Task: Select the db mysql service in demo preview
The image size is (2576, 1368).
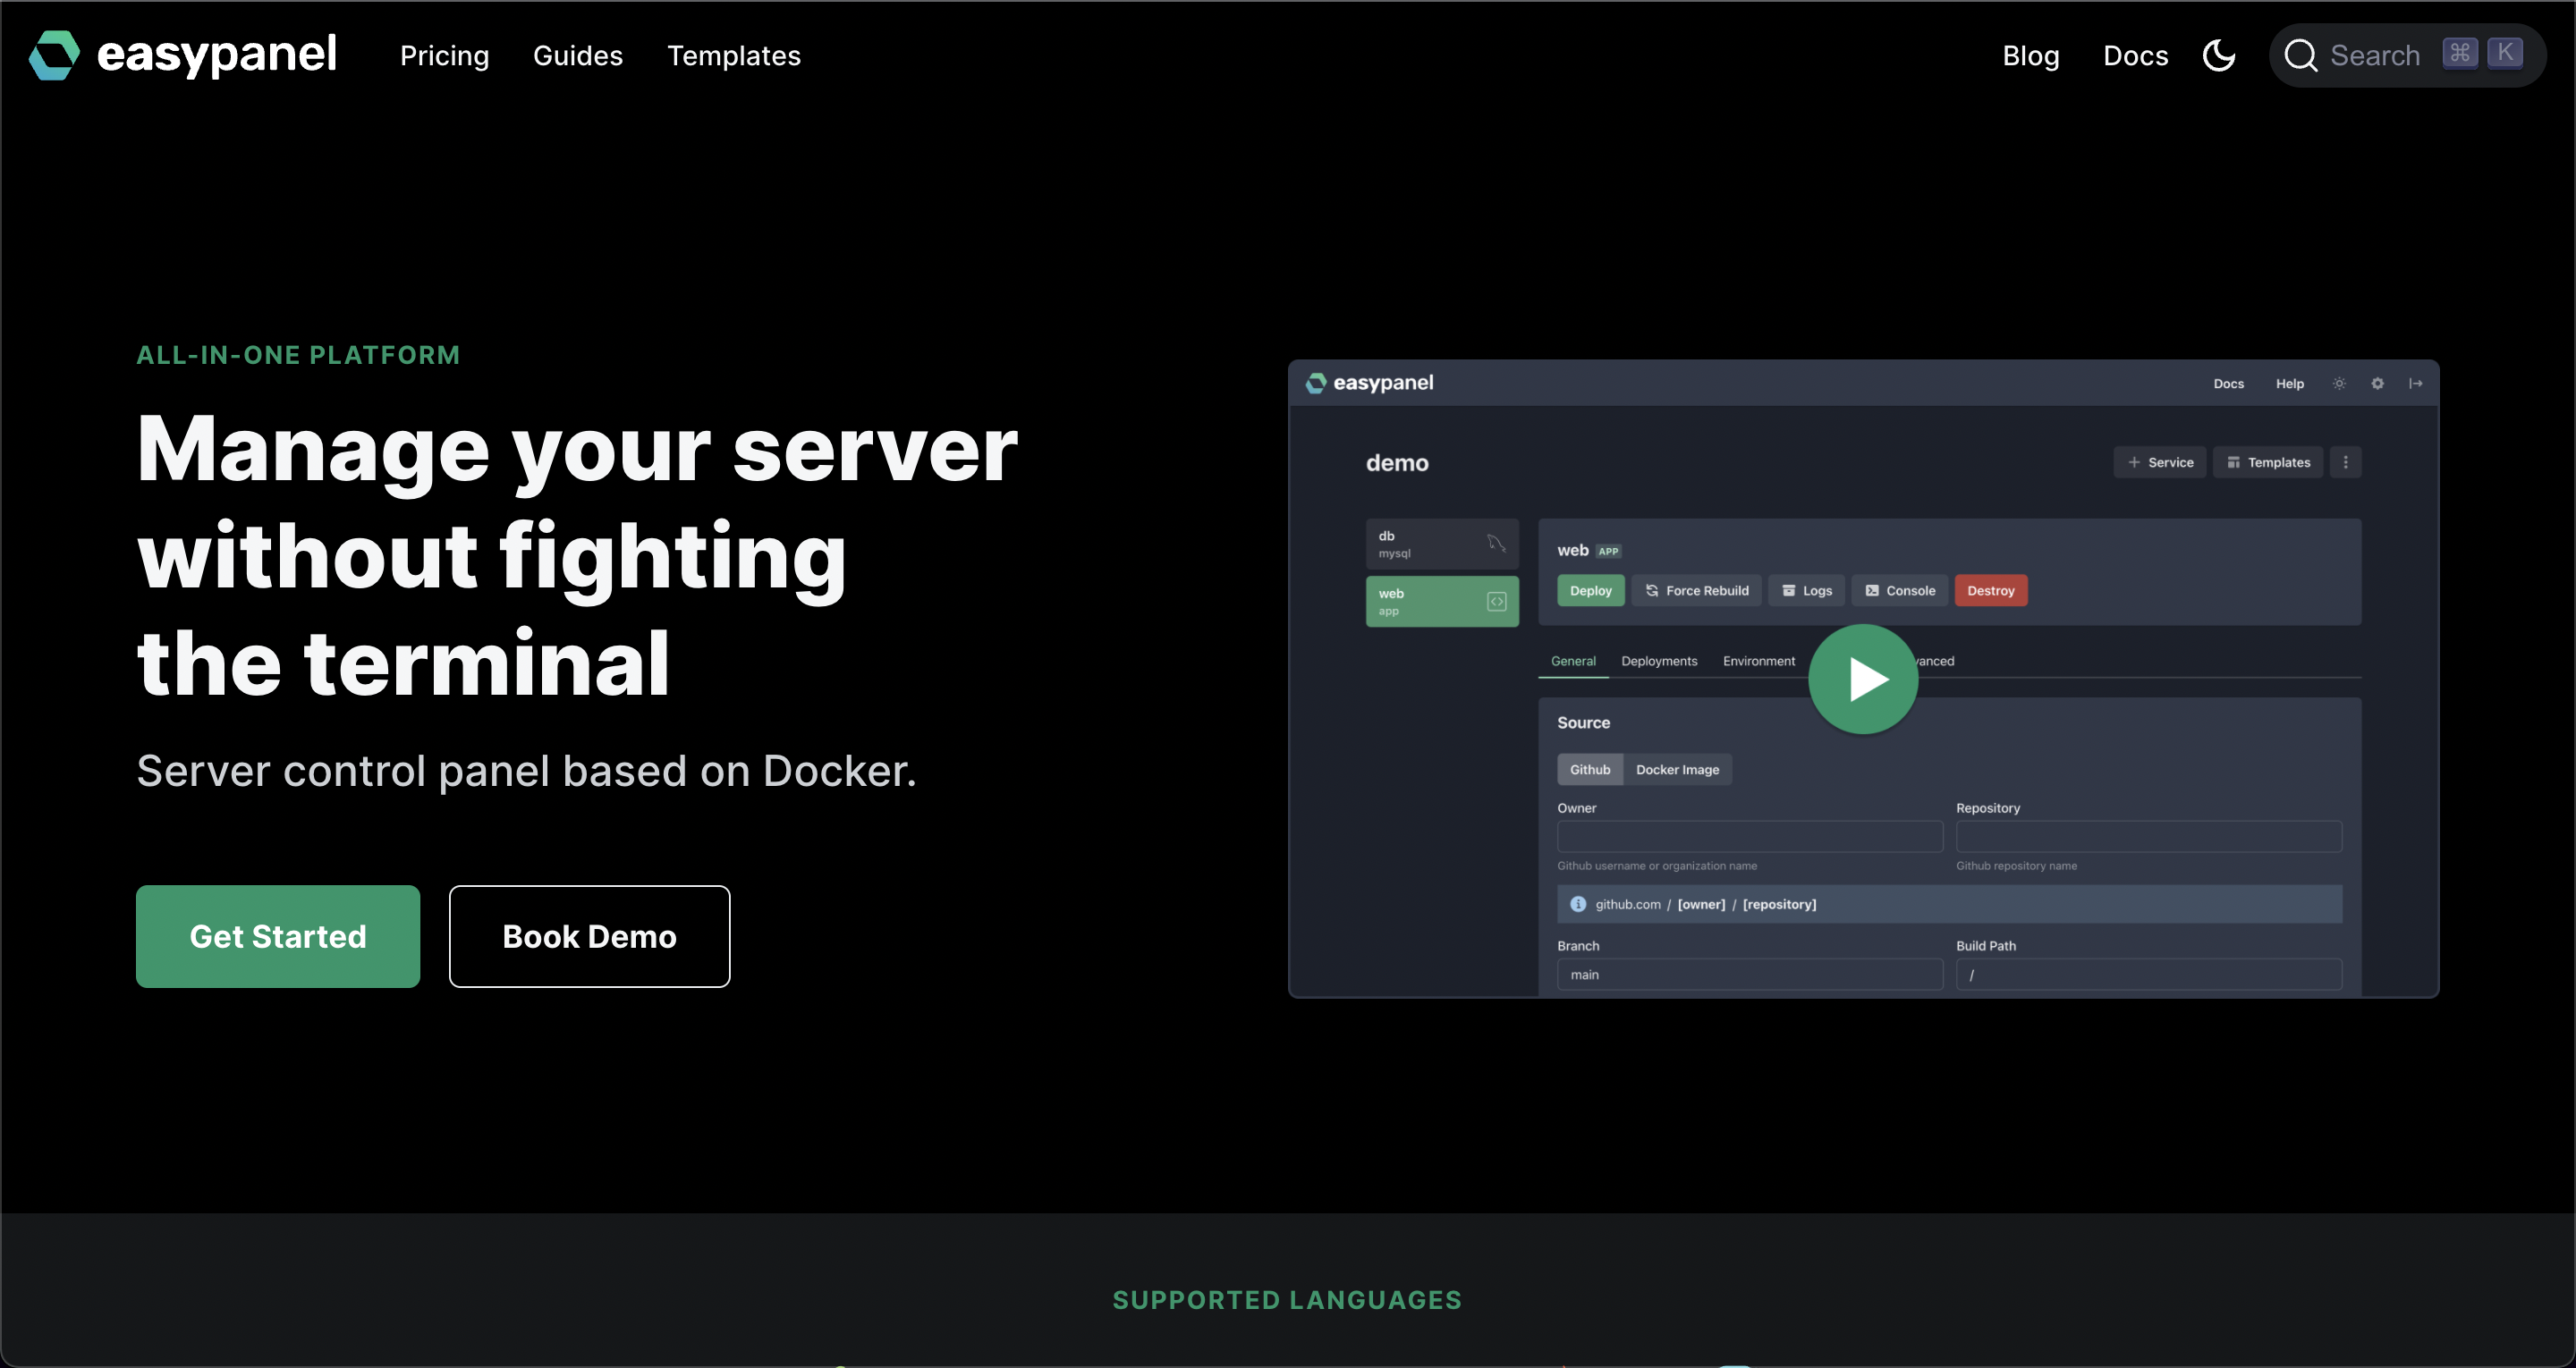Action: click(1442, 544)
